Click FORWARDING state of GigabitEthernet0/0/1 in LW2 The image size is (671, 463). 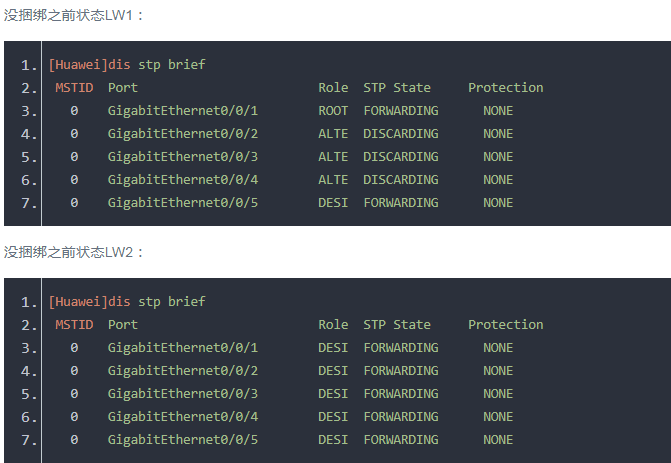400,348
